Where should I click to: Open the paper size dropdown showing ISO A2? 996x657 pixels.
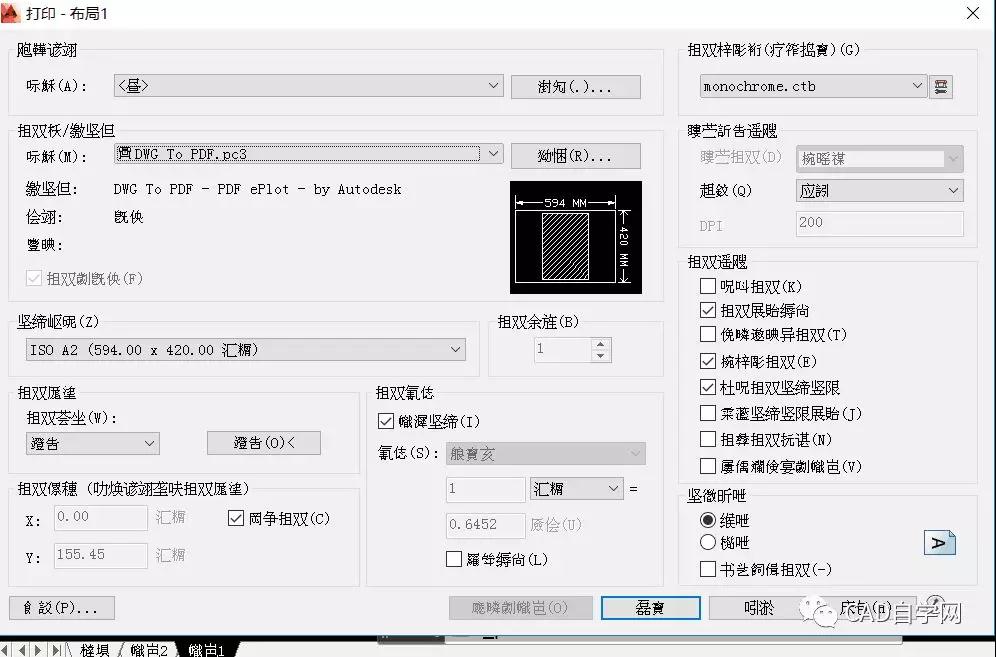tap(457, 350)
